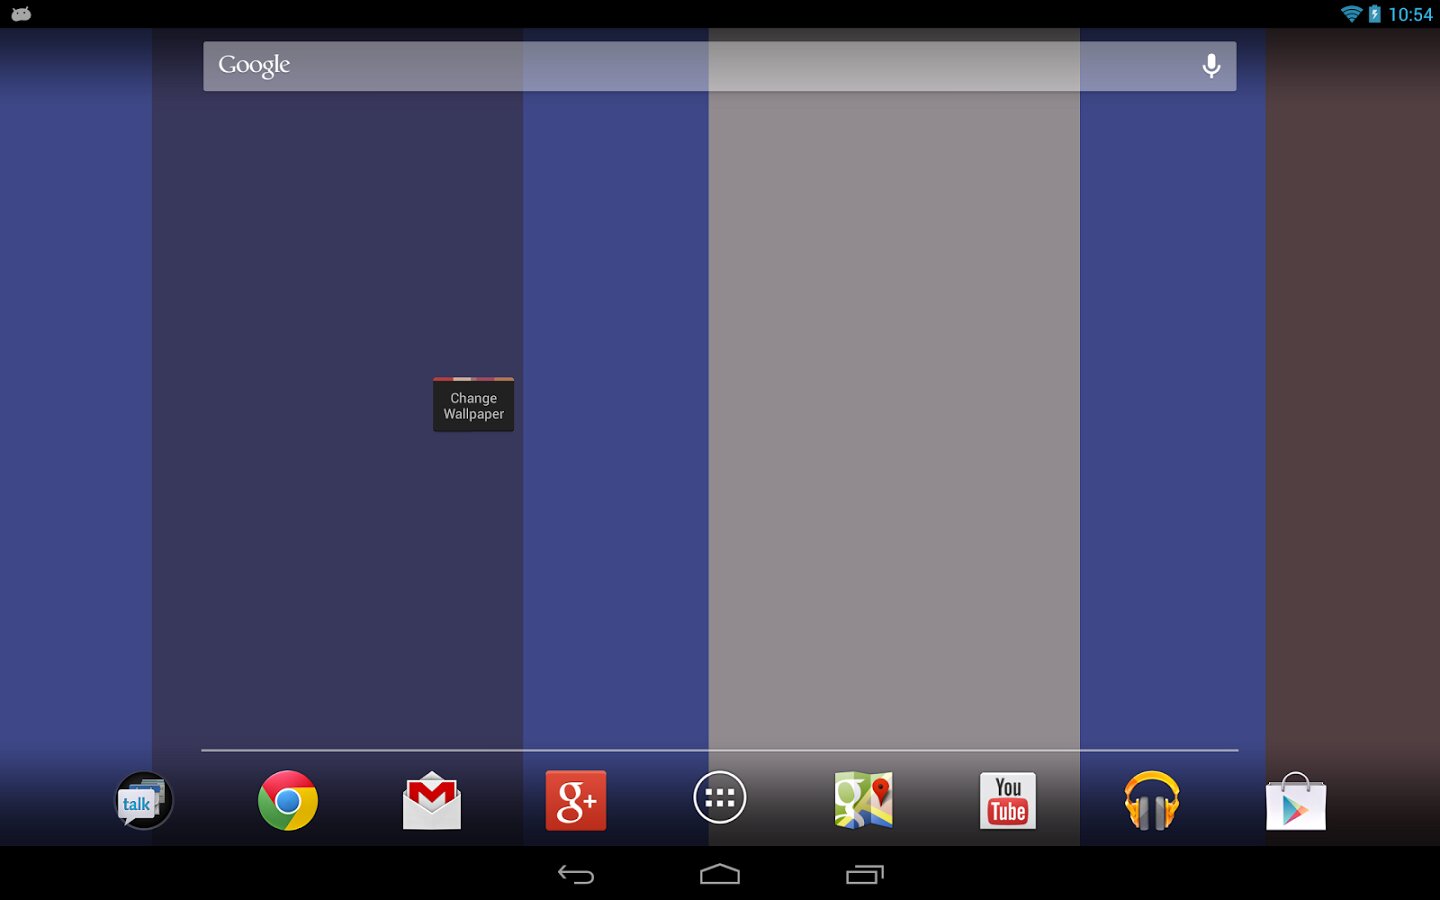Tap the Wi-Fi status icon

1351,14
